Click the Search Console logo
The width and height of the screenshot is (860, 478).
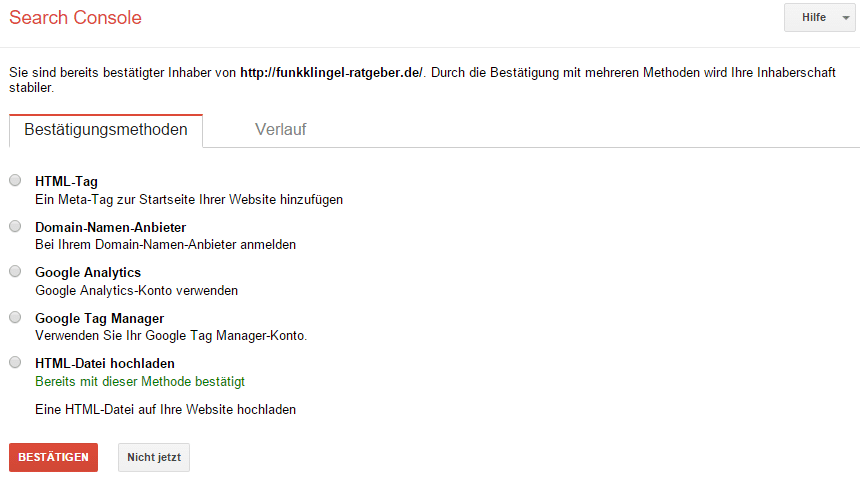click(x=75, y=18)
